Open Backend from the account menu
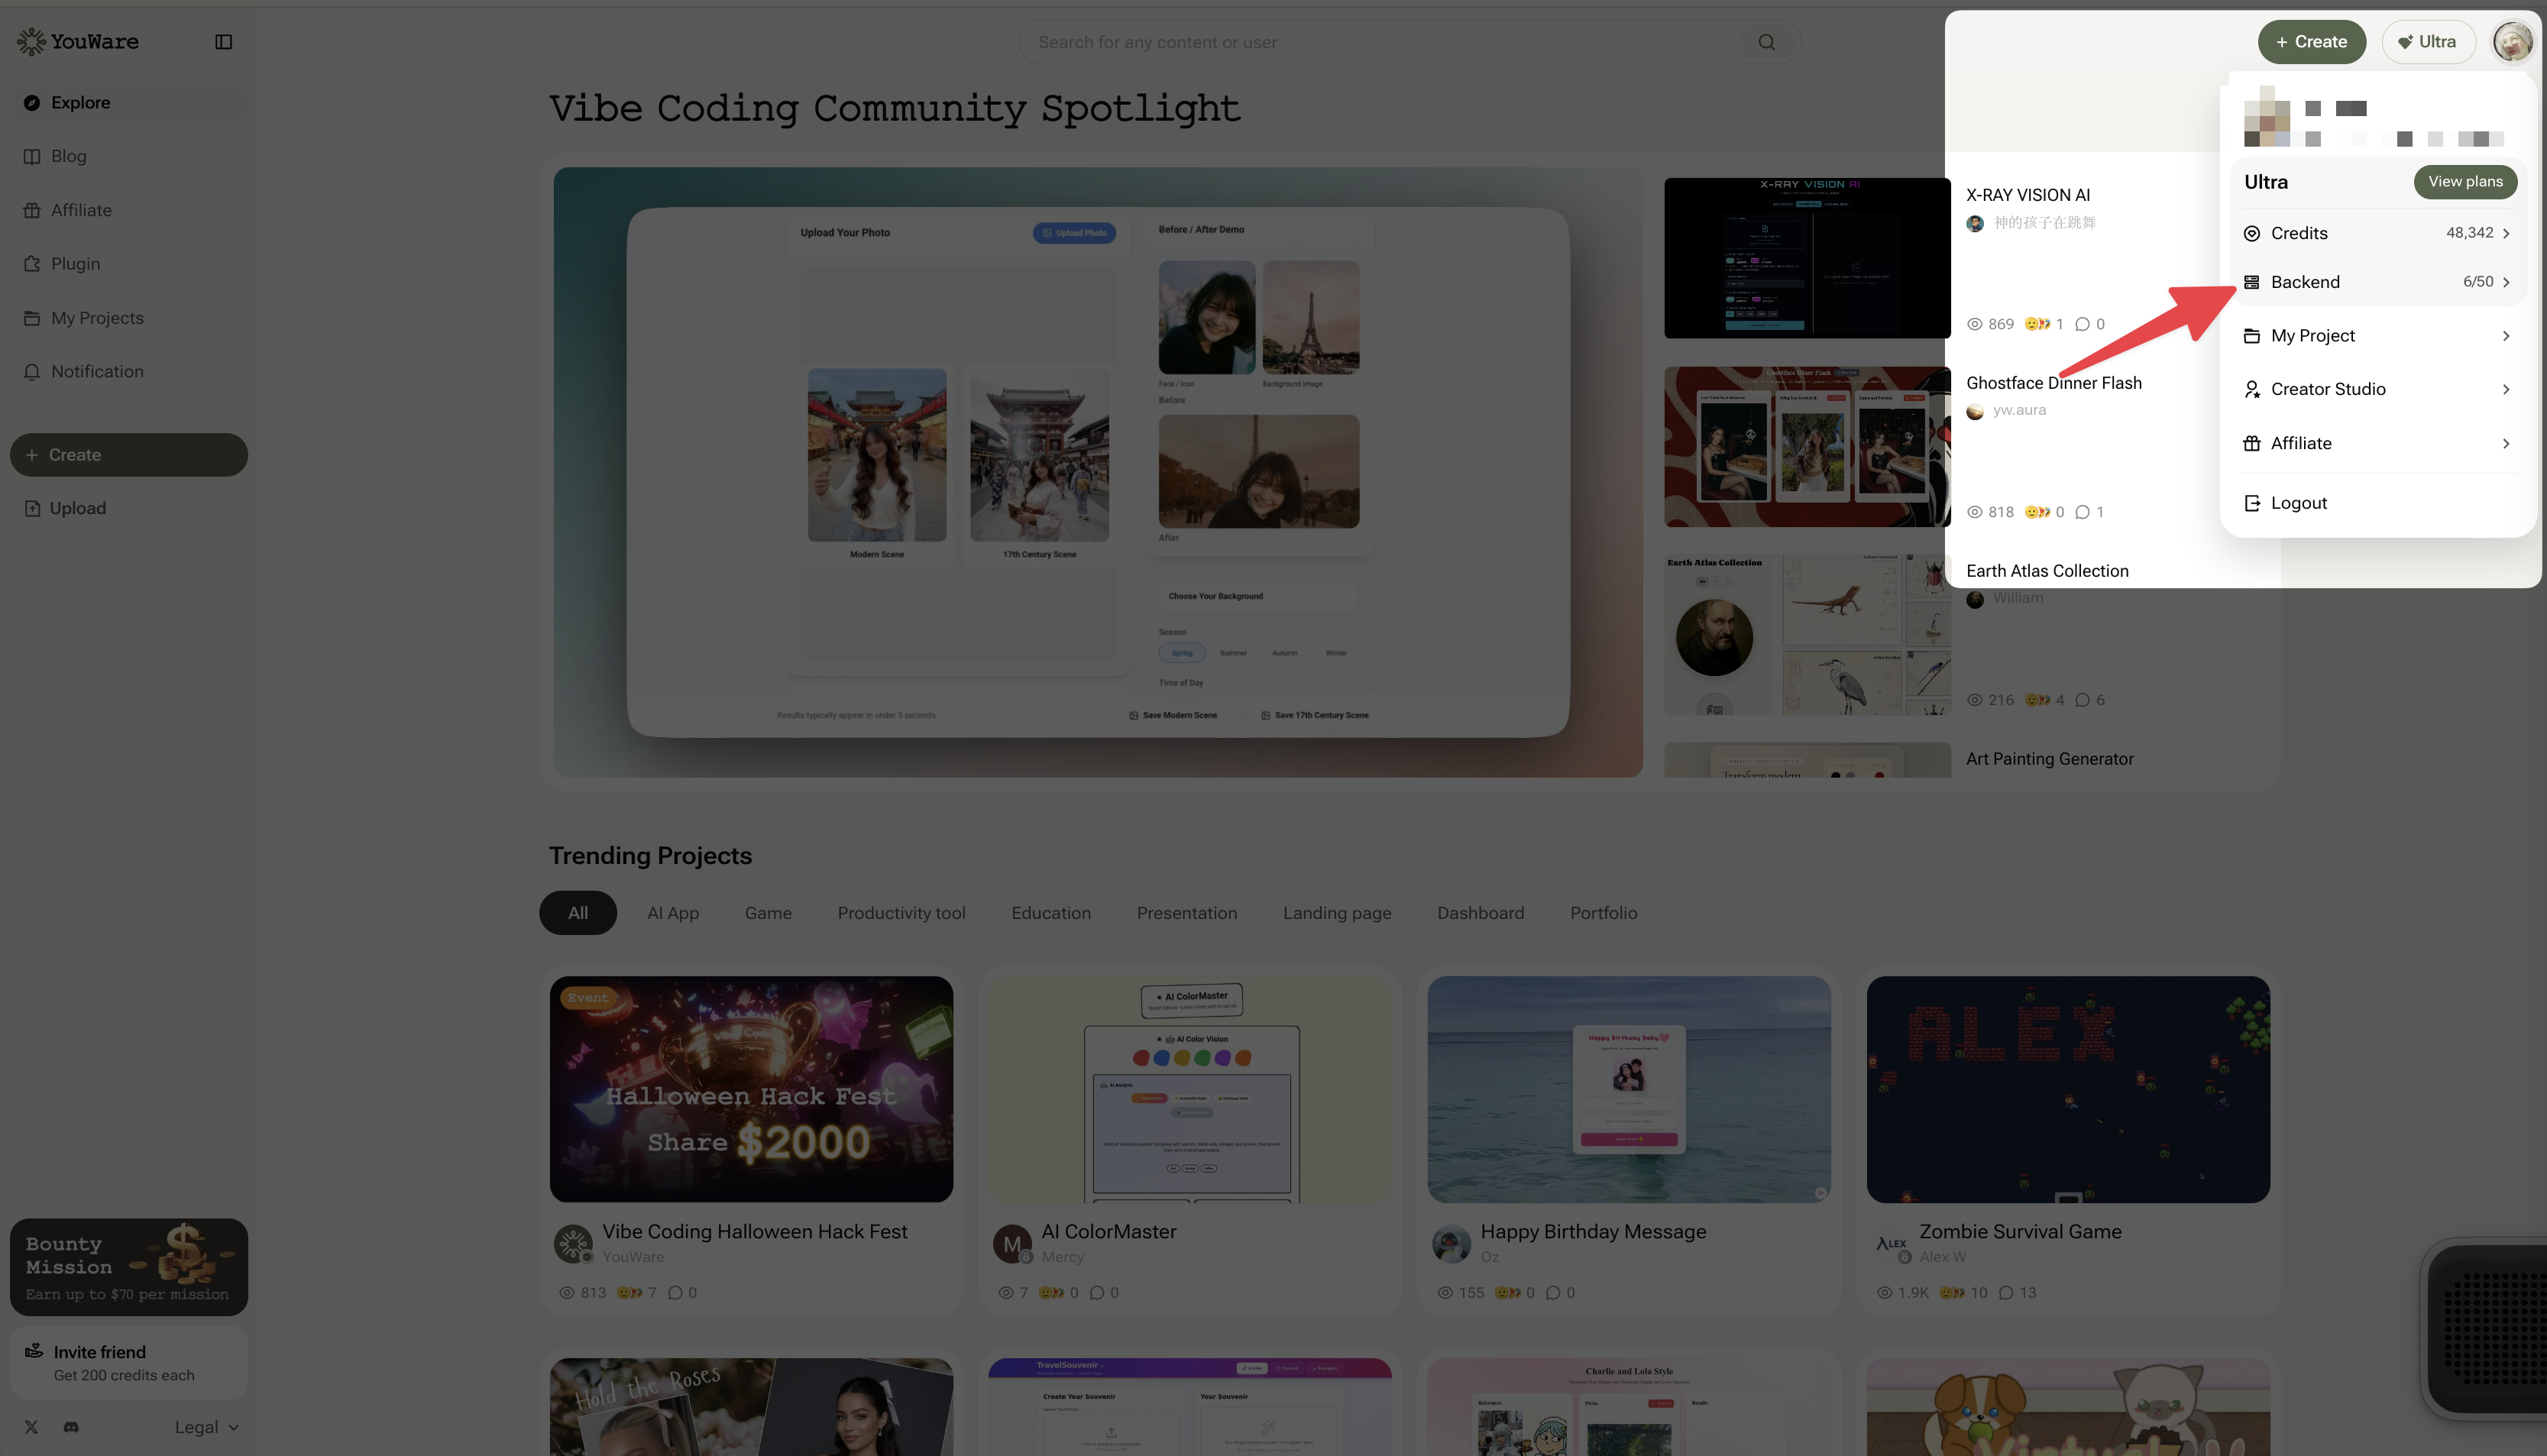 coord(2305,282)
